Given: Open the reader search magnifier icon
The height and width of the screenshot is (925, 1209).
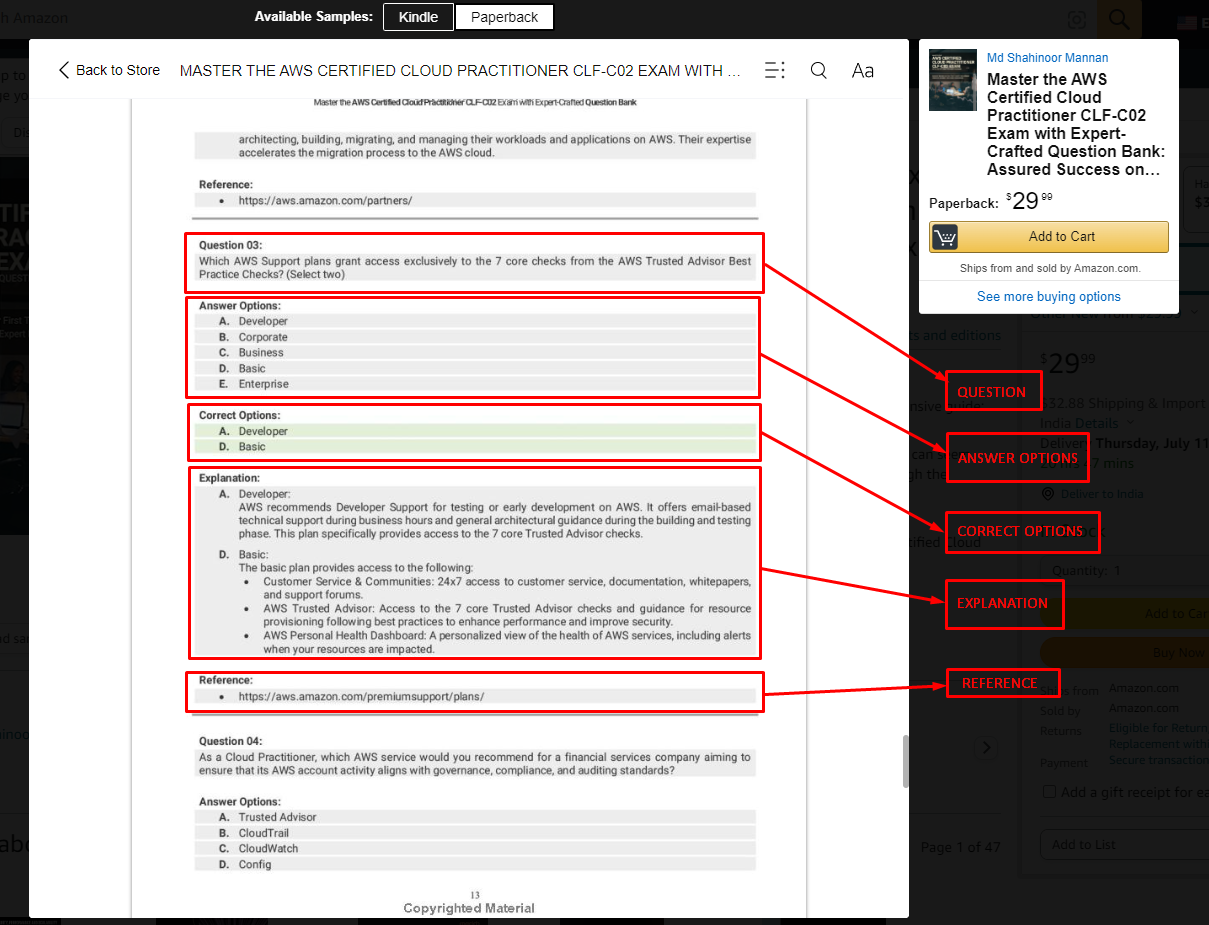Looking at the screenshot, I should click(x=819, y=70).
